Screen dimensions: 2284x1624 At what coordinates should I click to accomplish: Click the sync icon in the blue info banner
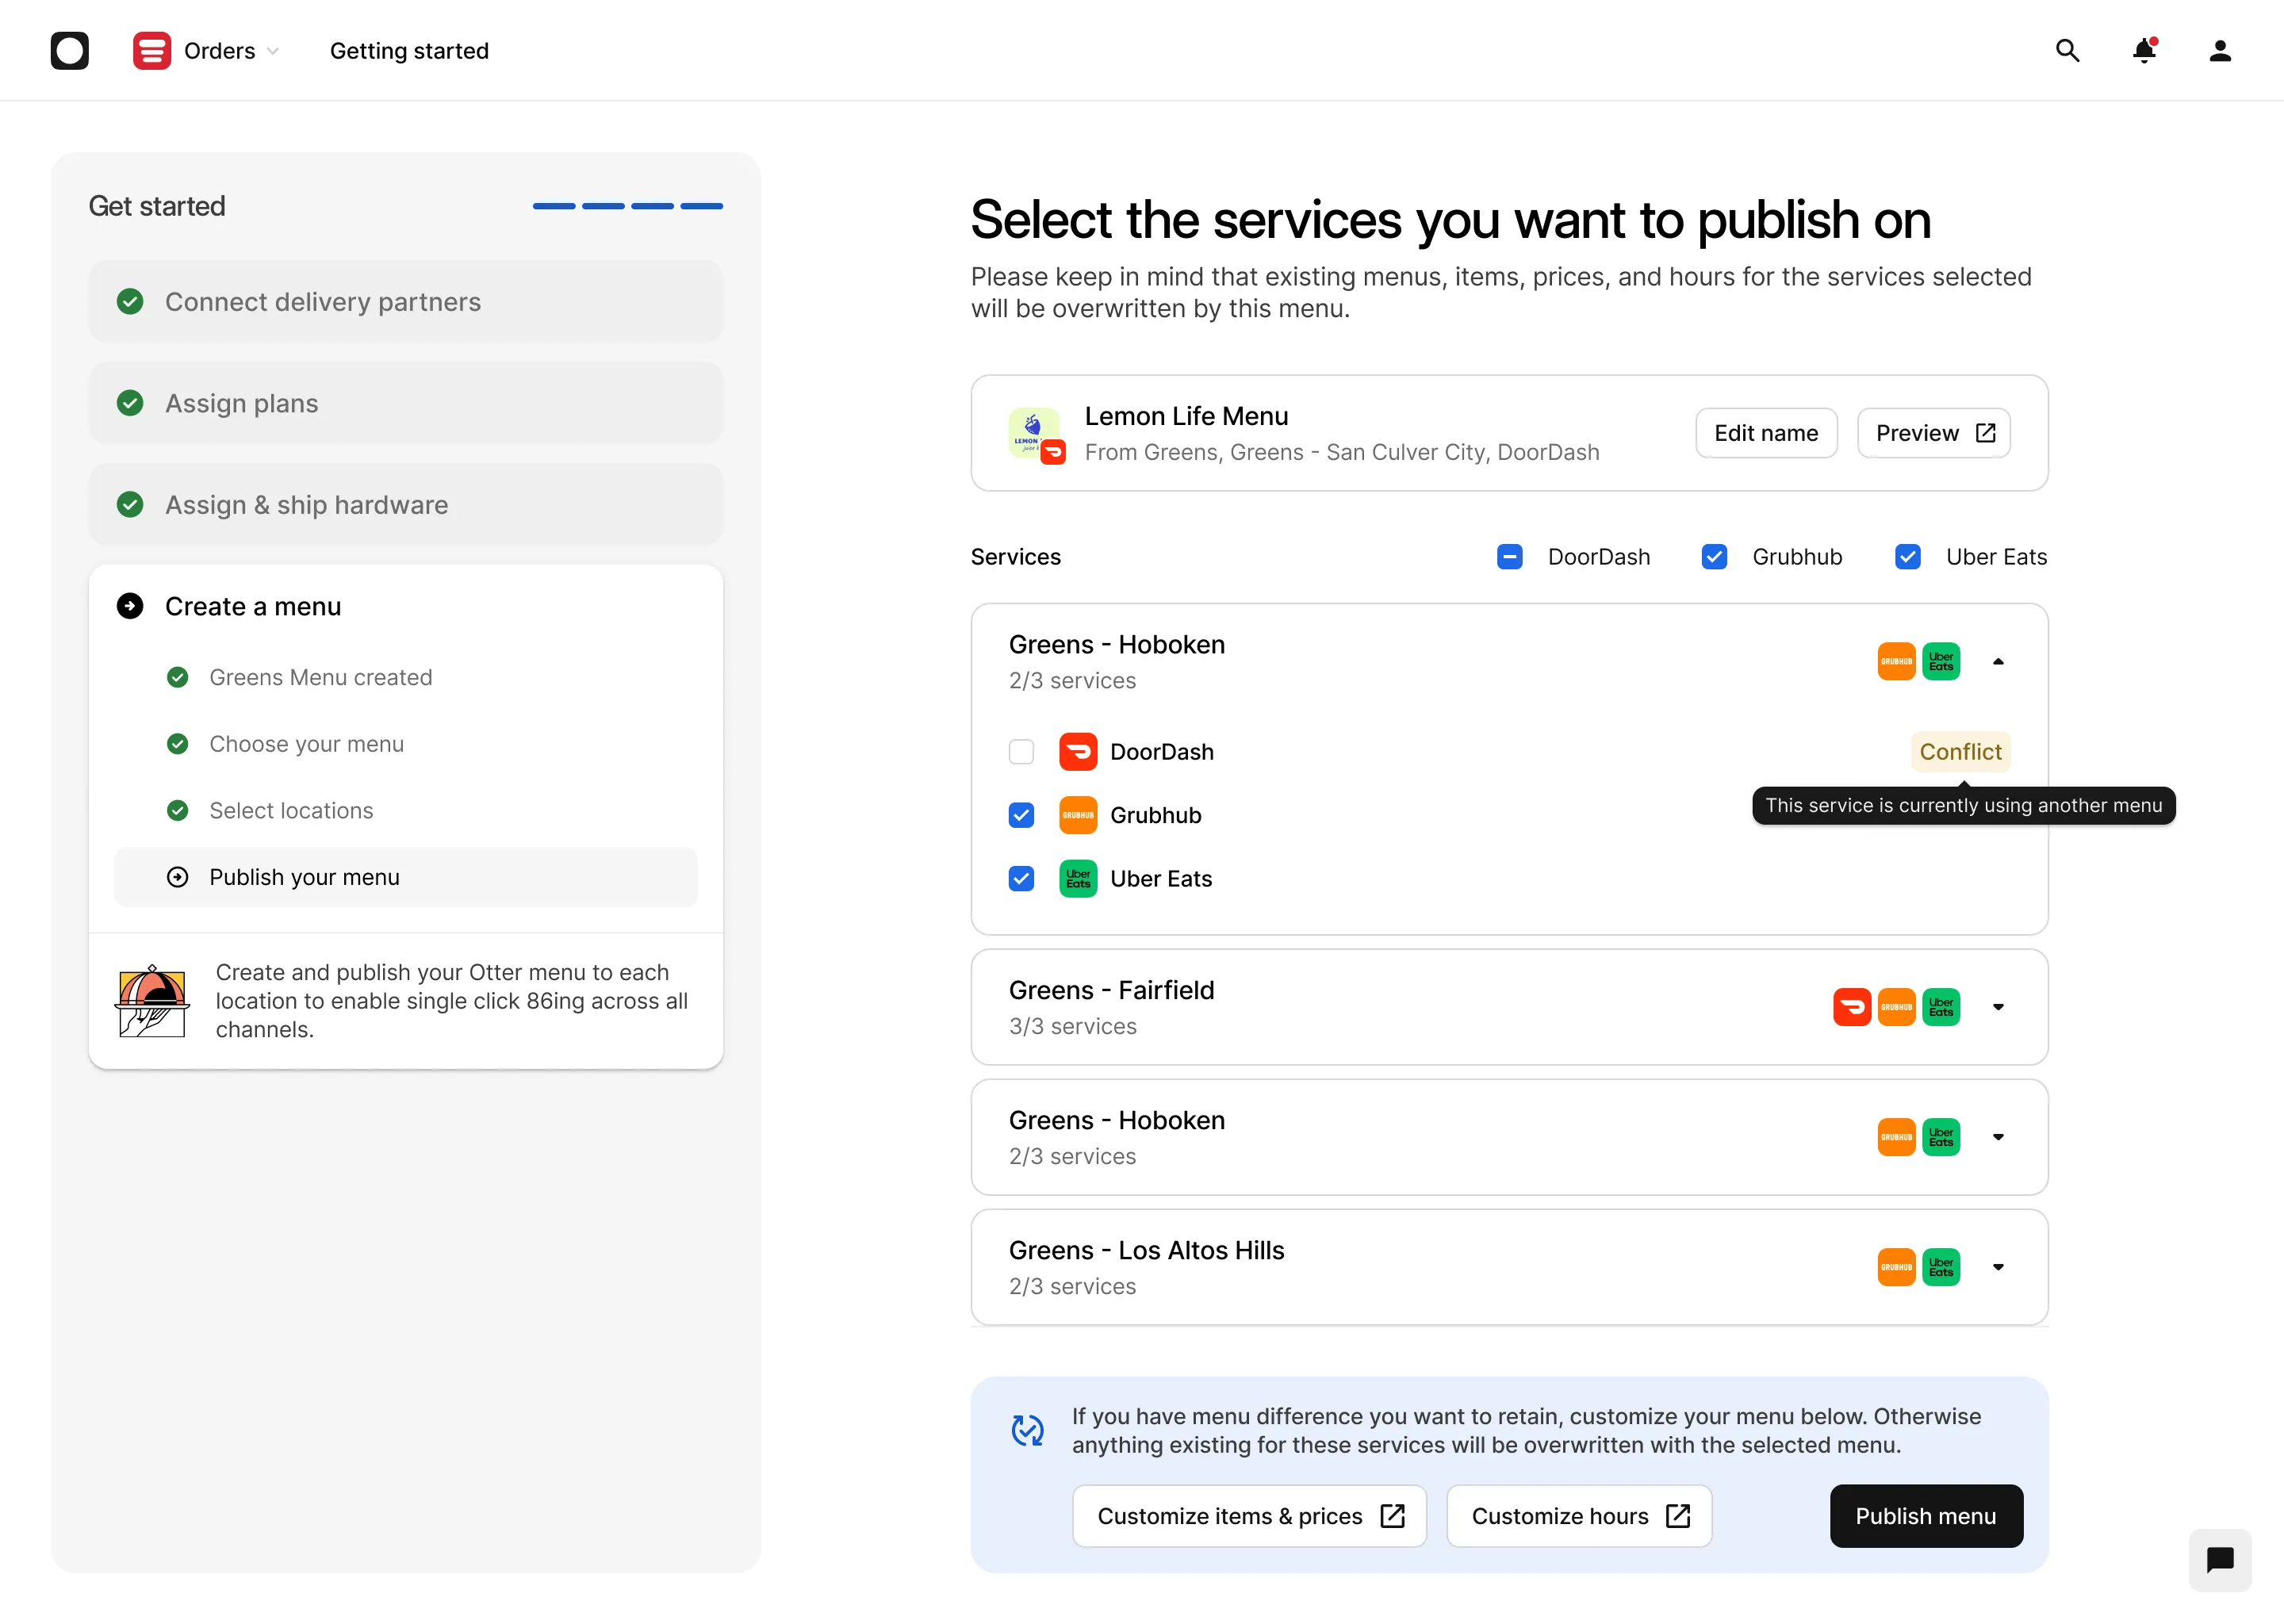[1027, 1431]
